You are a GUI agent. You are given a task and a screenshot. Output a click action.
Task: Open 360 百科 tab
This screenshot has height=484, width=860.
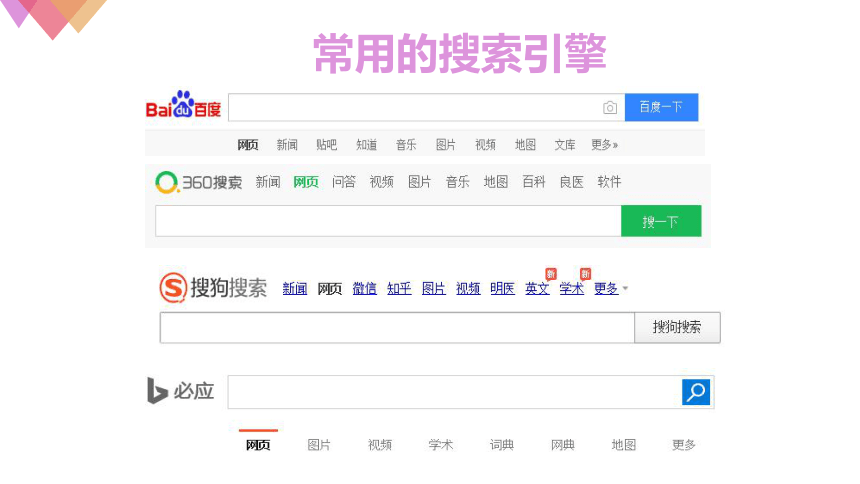click(x=534, y=182)
